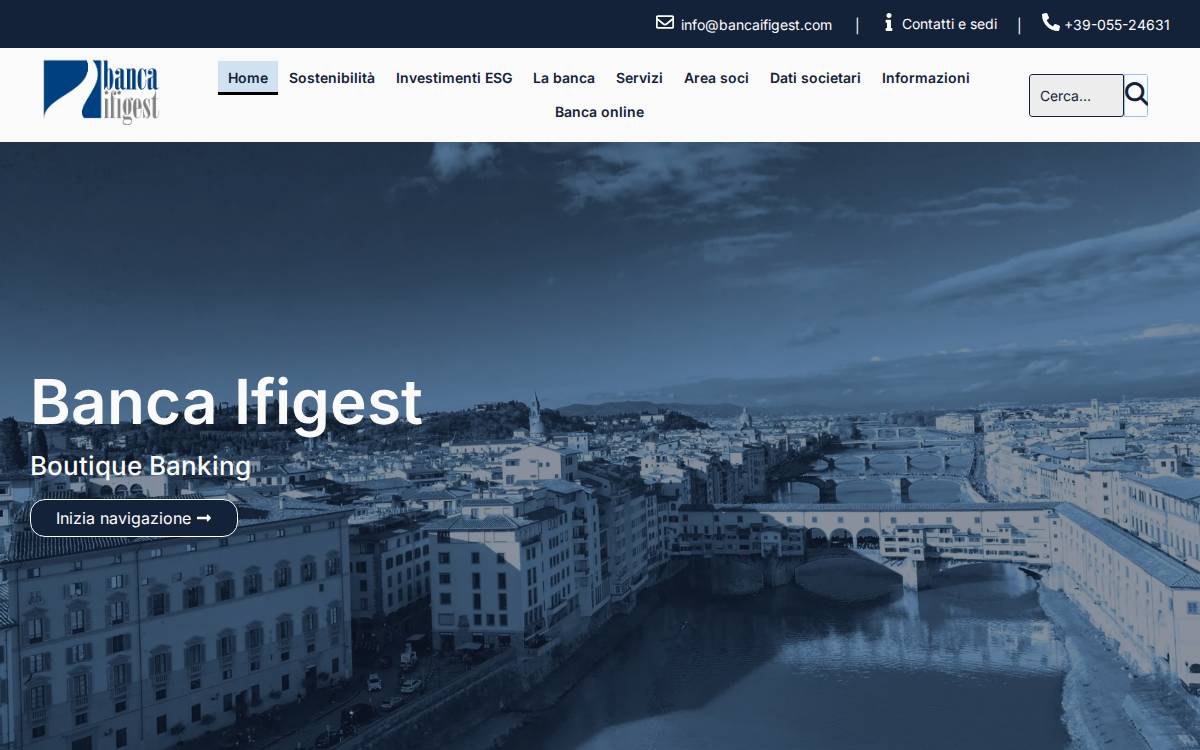Go to Banca online
1200x750 pixels.
tap(599, 112)
